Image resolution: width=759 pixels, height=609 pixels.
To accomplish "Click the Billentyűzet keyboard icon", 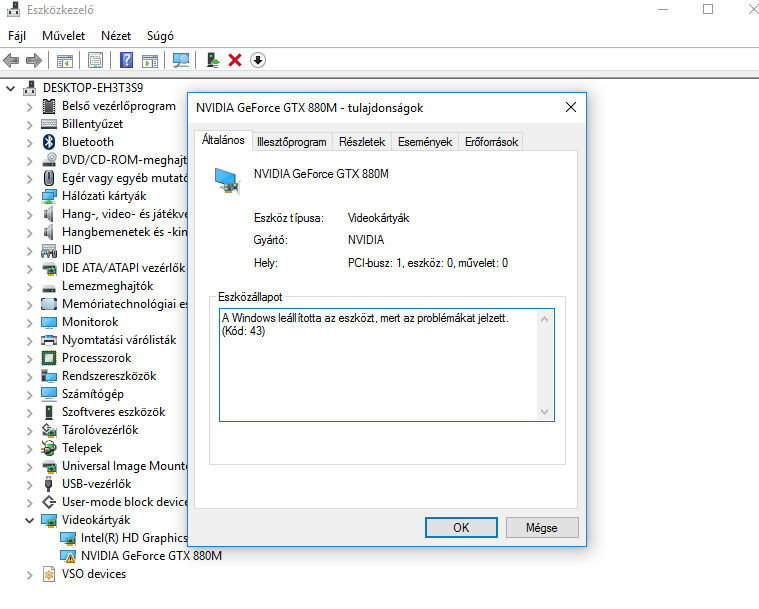I will coord(49,124).
